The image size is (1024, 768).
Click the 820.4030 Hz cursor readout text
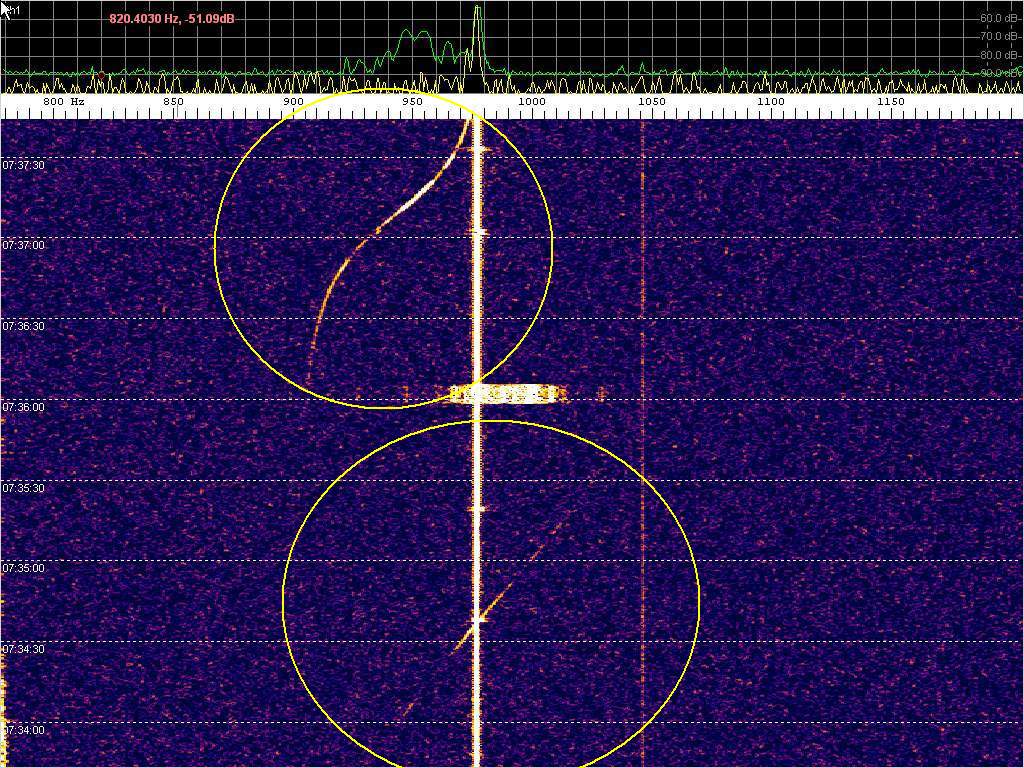pyautogui.click(x=172, y=18)
